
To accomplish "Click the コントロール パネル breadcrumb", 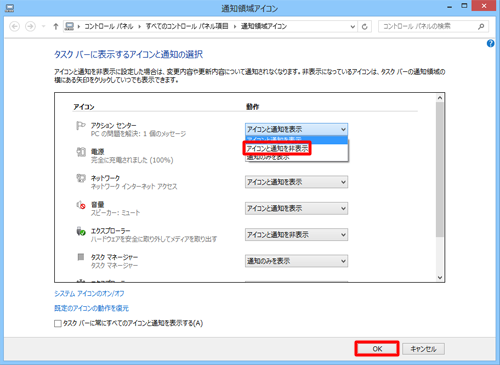I will [109, 26].
